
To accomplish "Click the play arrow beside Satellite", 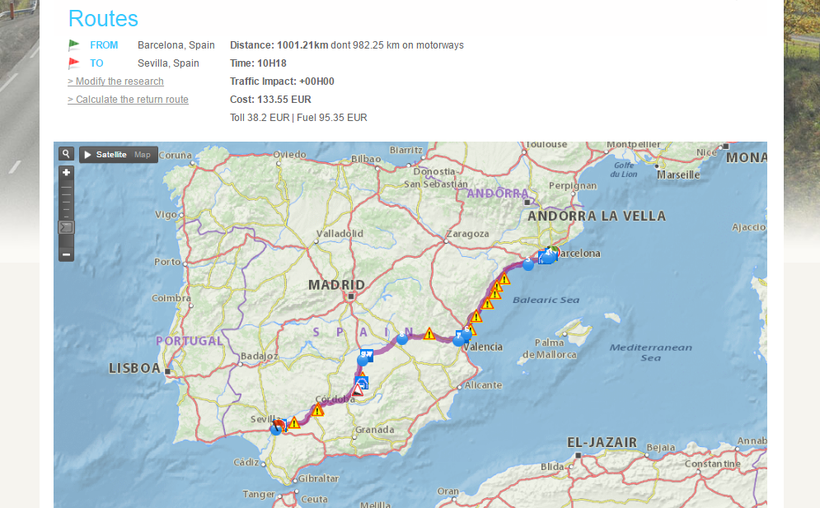I will point(88,155).
